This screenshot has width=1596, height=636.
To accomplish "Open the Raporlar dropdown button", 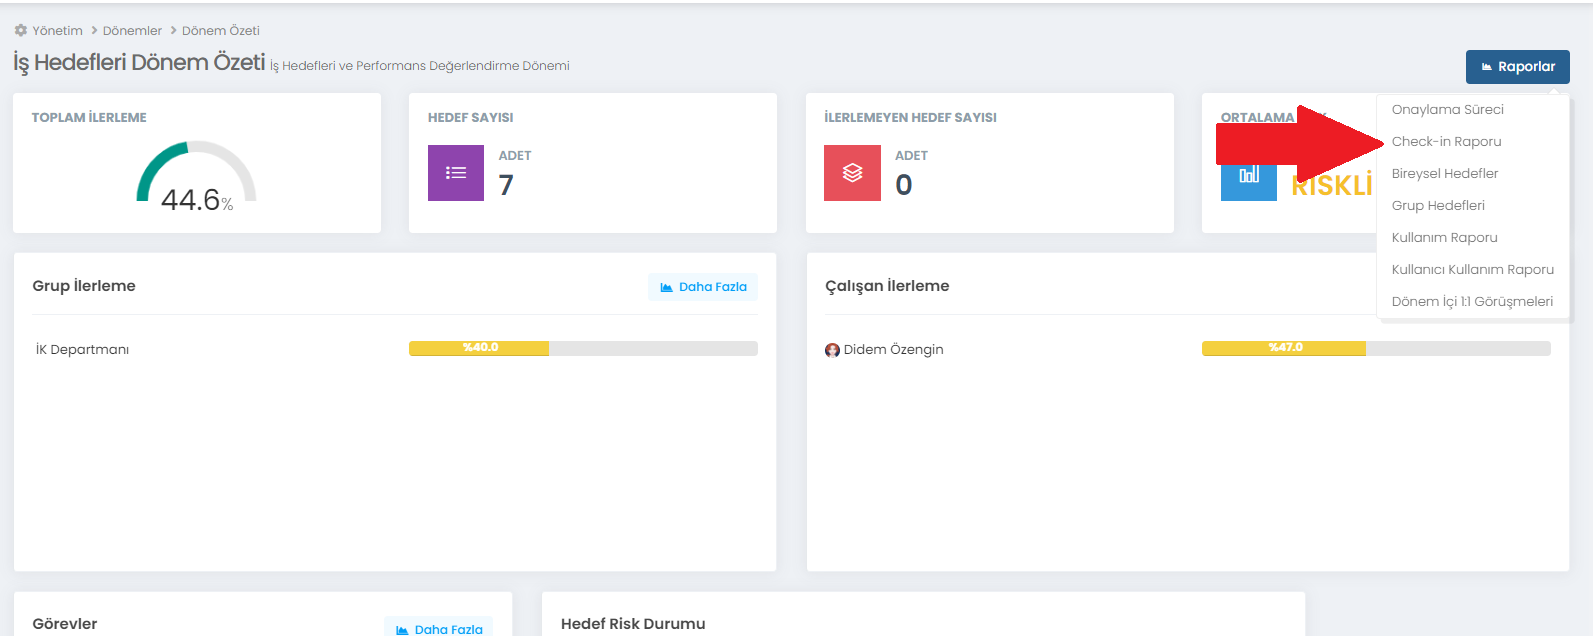I will pyautogui.click(x=1517, y=67).
